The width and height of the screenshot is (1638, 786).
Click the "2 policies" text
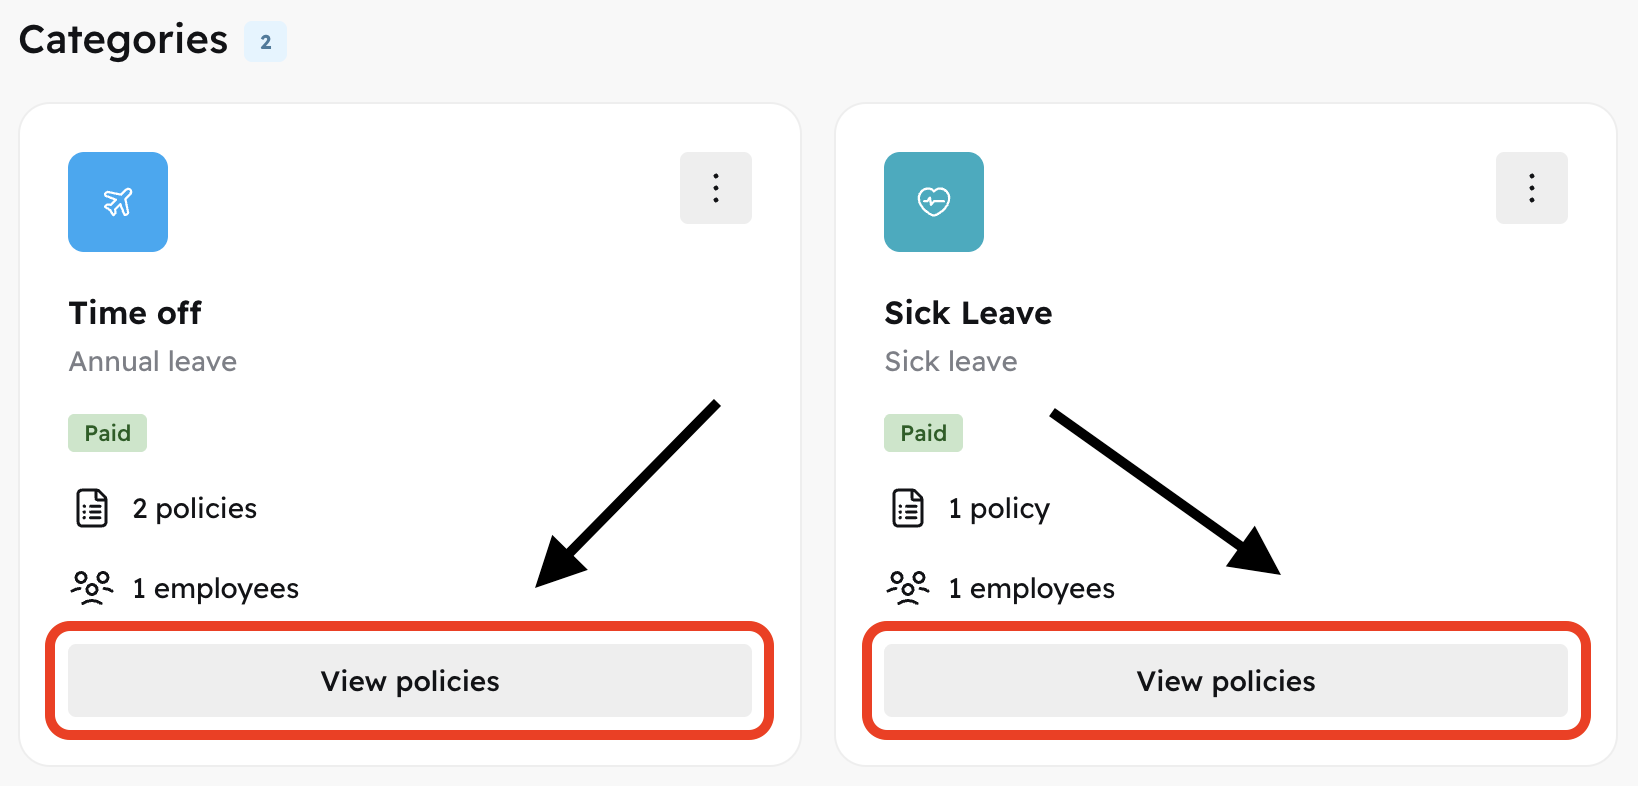click(195, 508)
